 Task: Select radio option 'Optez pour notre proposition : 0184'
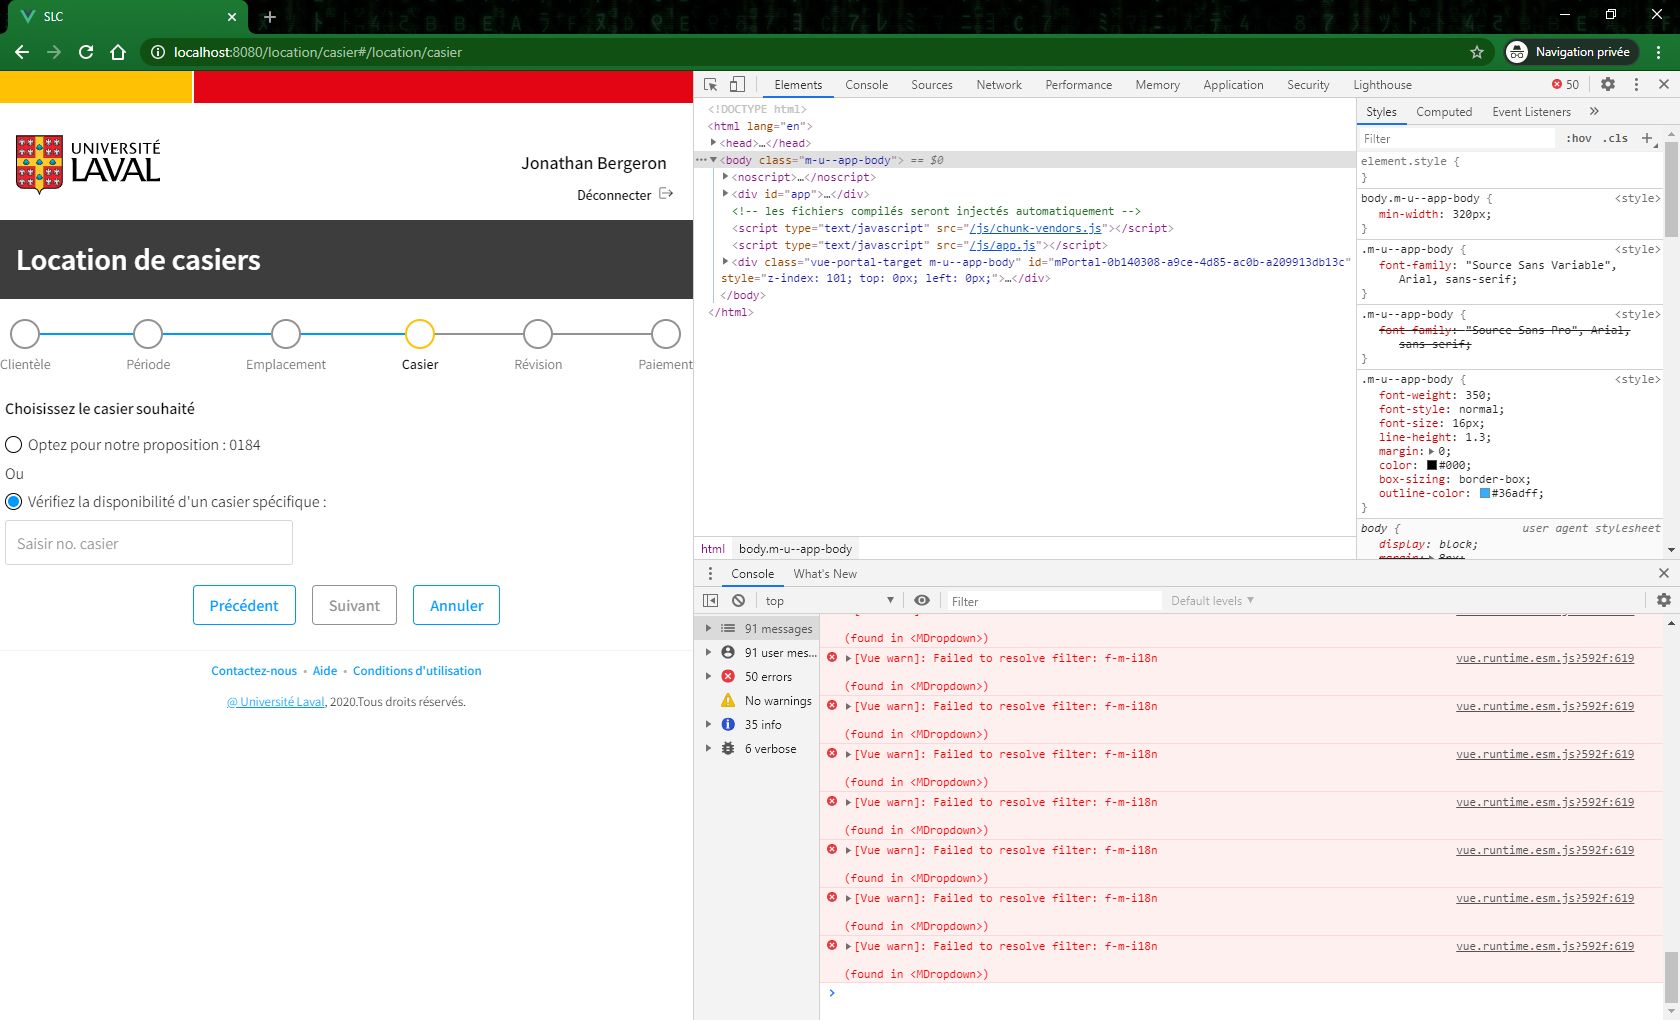pyautogui.click(x=14, y=444)
